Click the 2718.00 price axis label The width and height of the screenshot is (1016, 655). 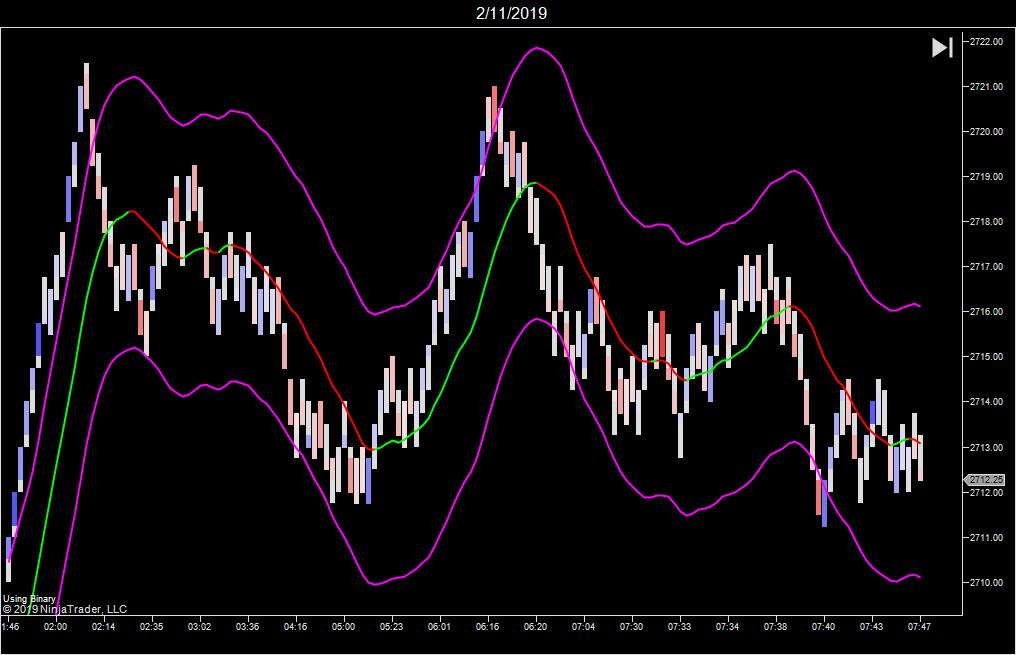(986, 222)
